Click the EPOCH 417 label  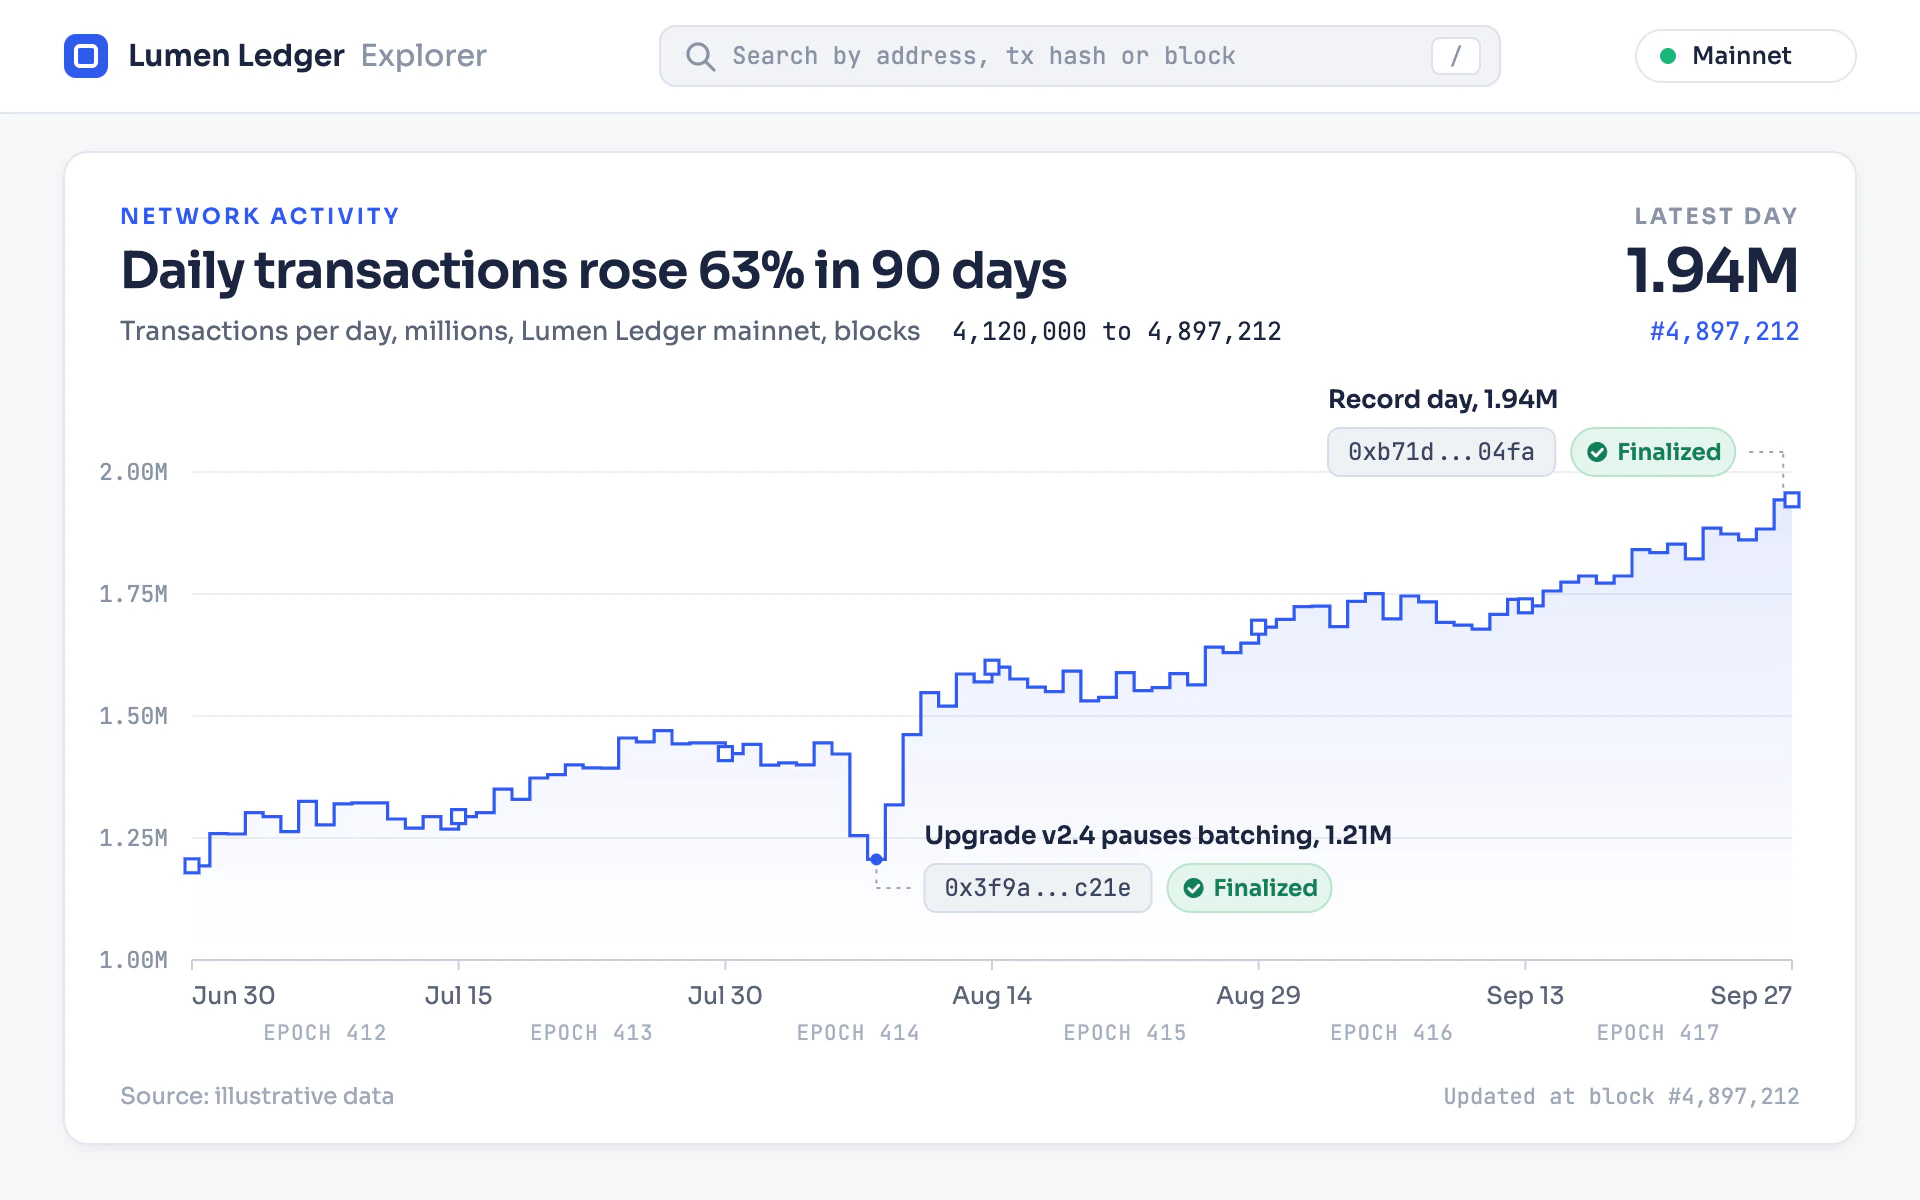click(x=1658, y=1033)
